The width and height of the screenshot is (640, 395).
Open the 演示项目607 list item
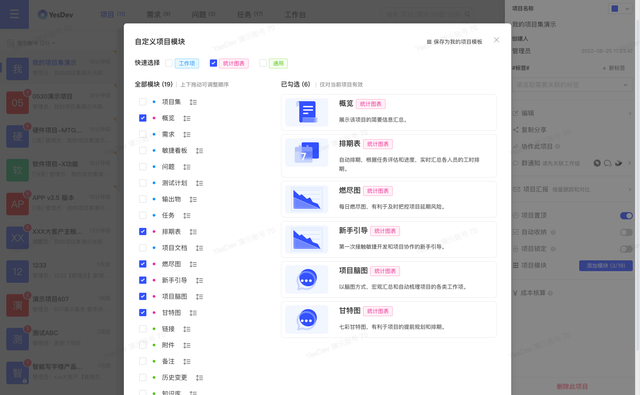pos(59,305)
